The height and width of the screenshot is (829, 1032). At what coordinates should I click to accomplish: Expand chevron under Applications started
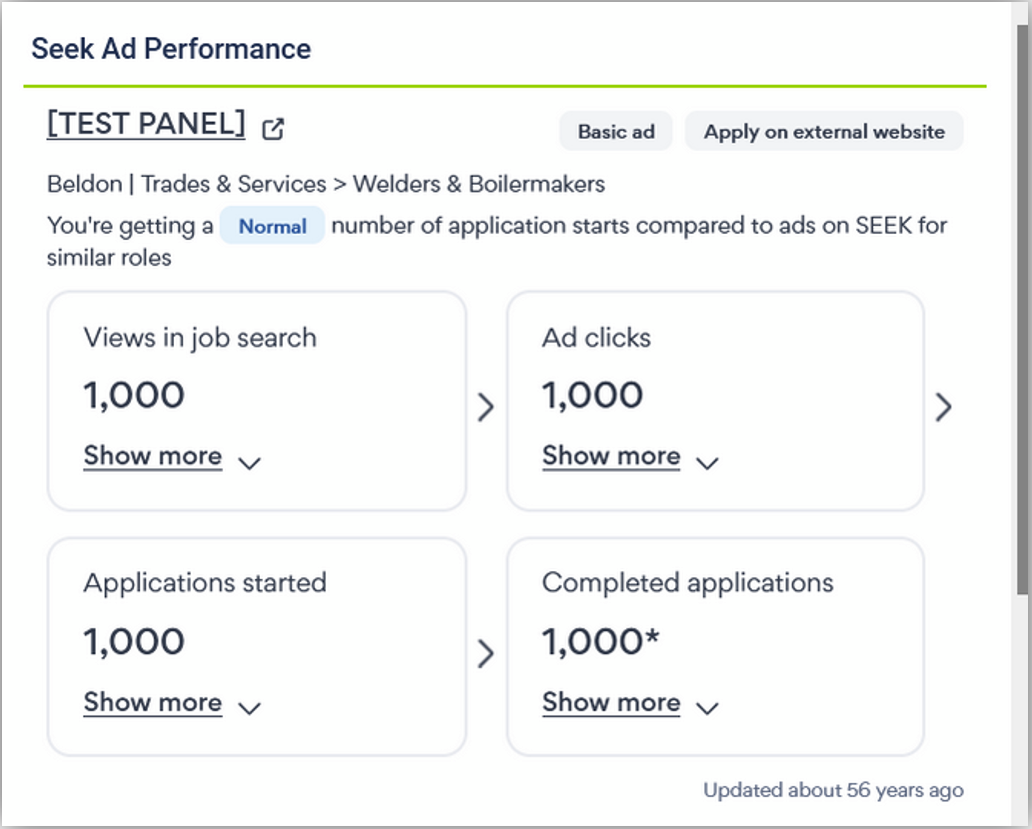[x=250, y=708]
